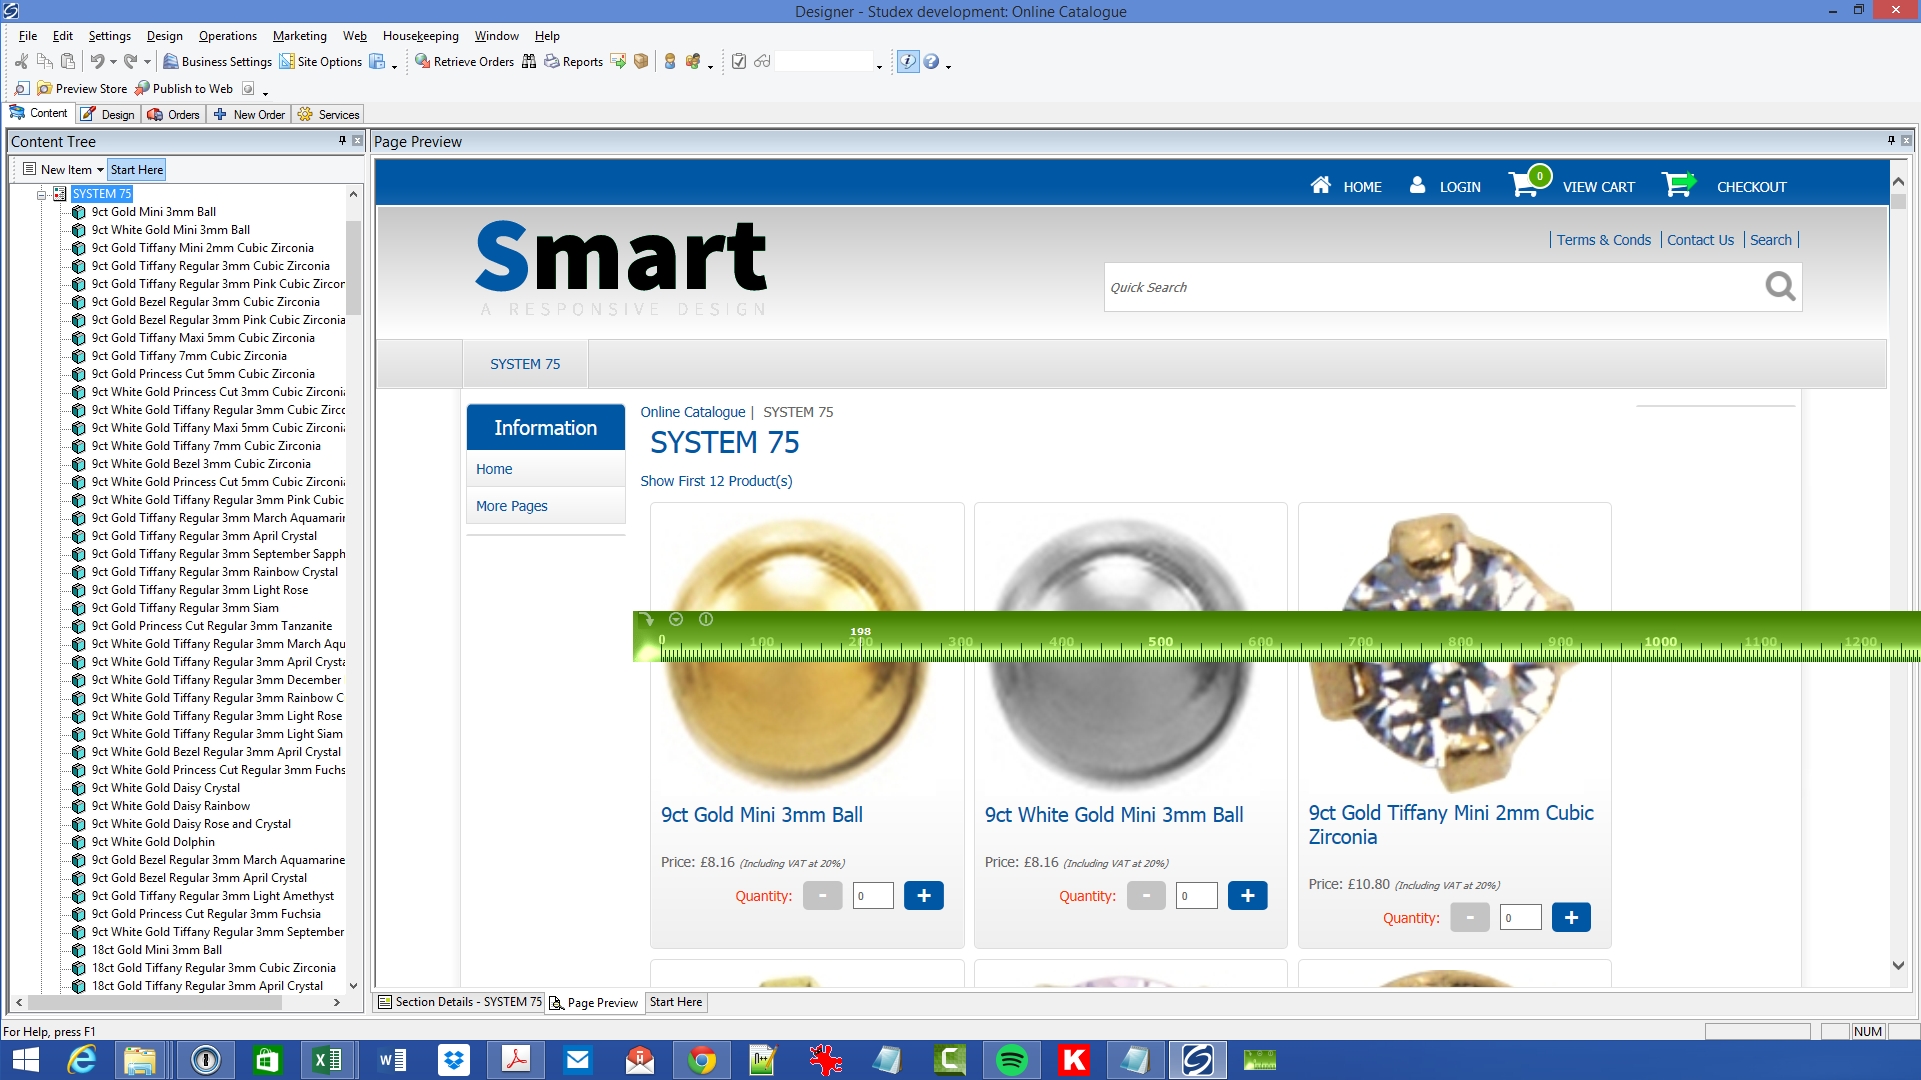The image size is (1921, 1080).
Task: Click the rotate arrow on the green ruler
Action: point(646,620)
